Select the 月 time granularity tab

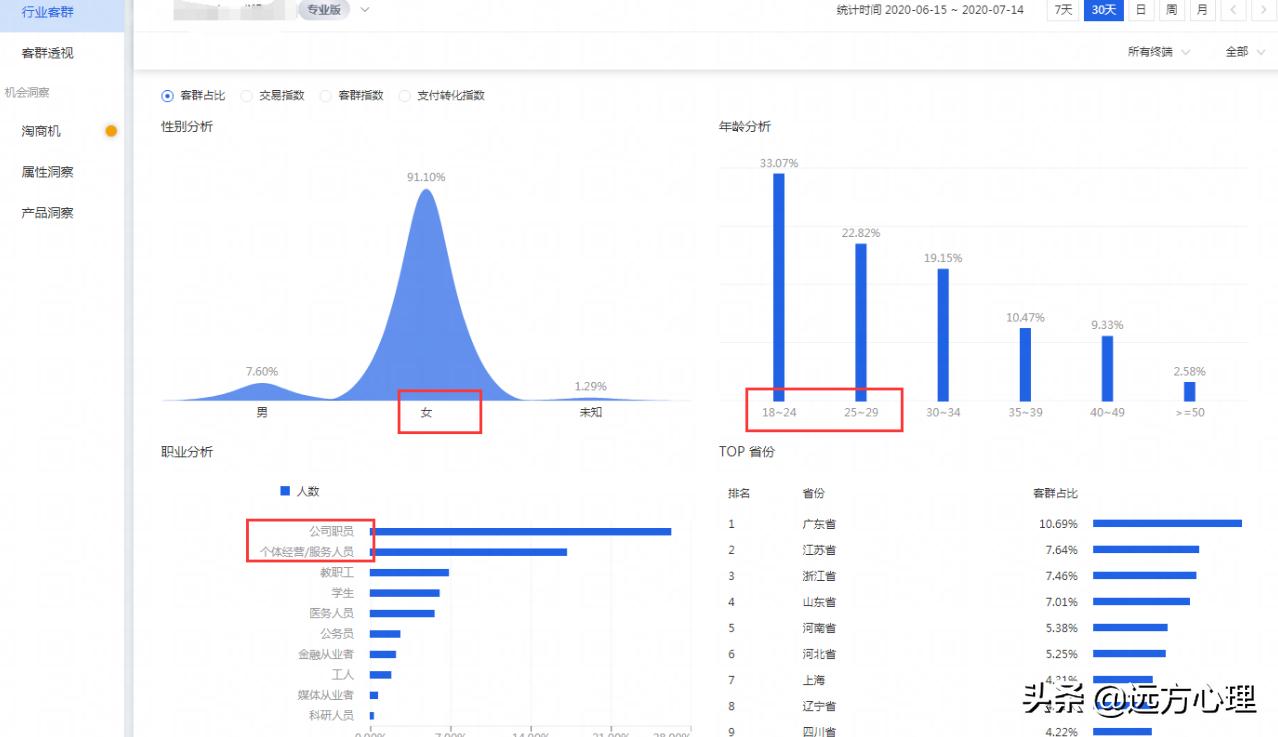point(1202,10)
